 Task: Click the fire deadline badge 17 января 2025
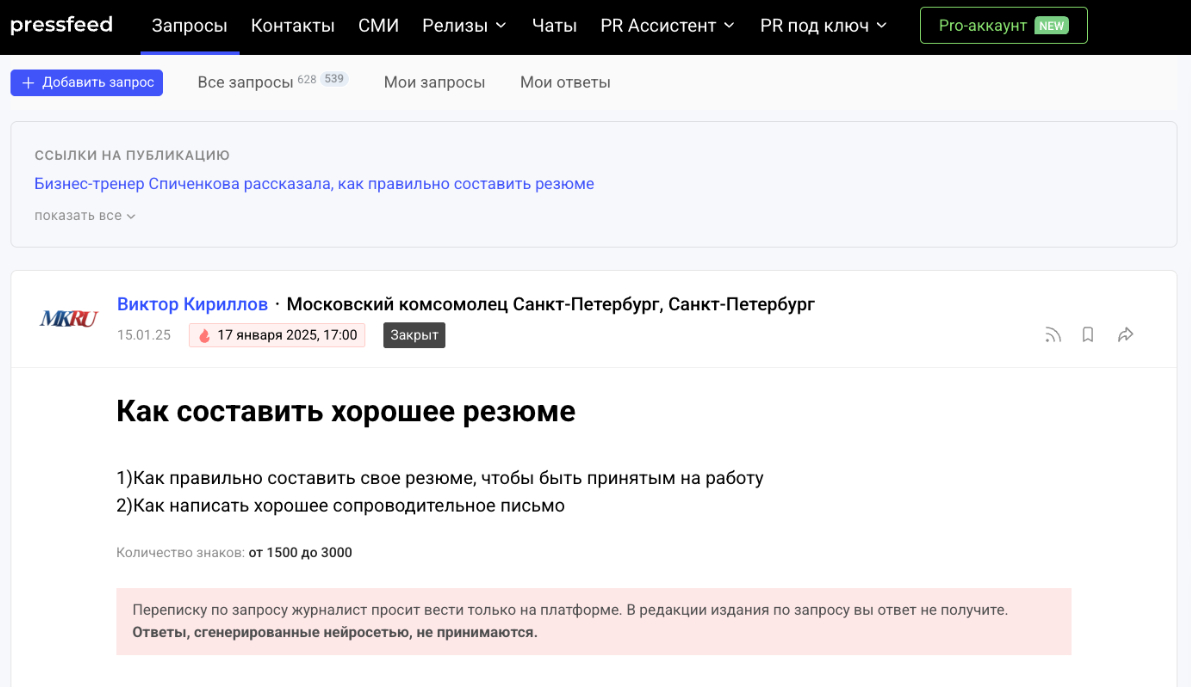click(277, 335)
